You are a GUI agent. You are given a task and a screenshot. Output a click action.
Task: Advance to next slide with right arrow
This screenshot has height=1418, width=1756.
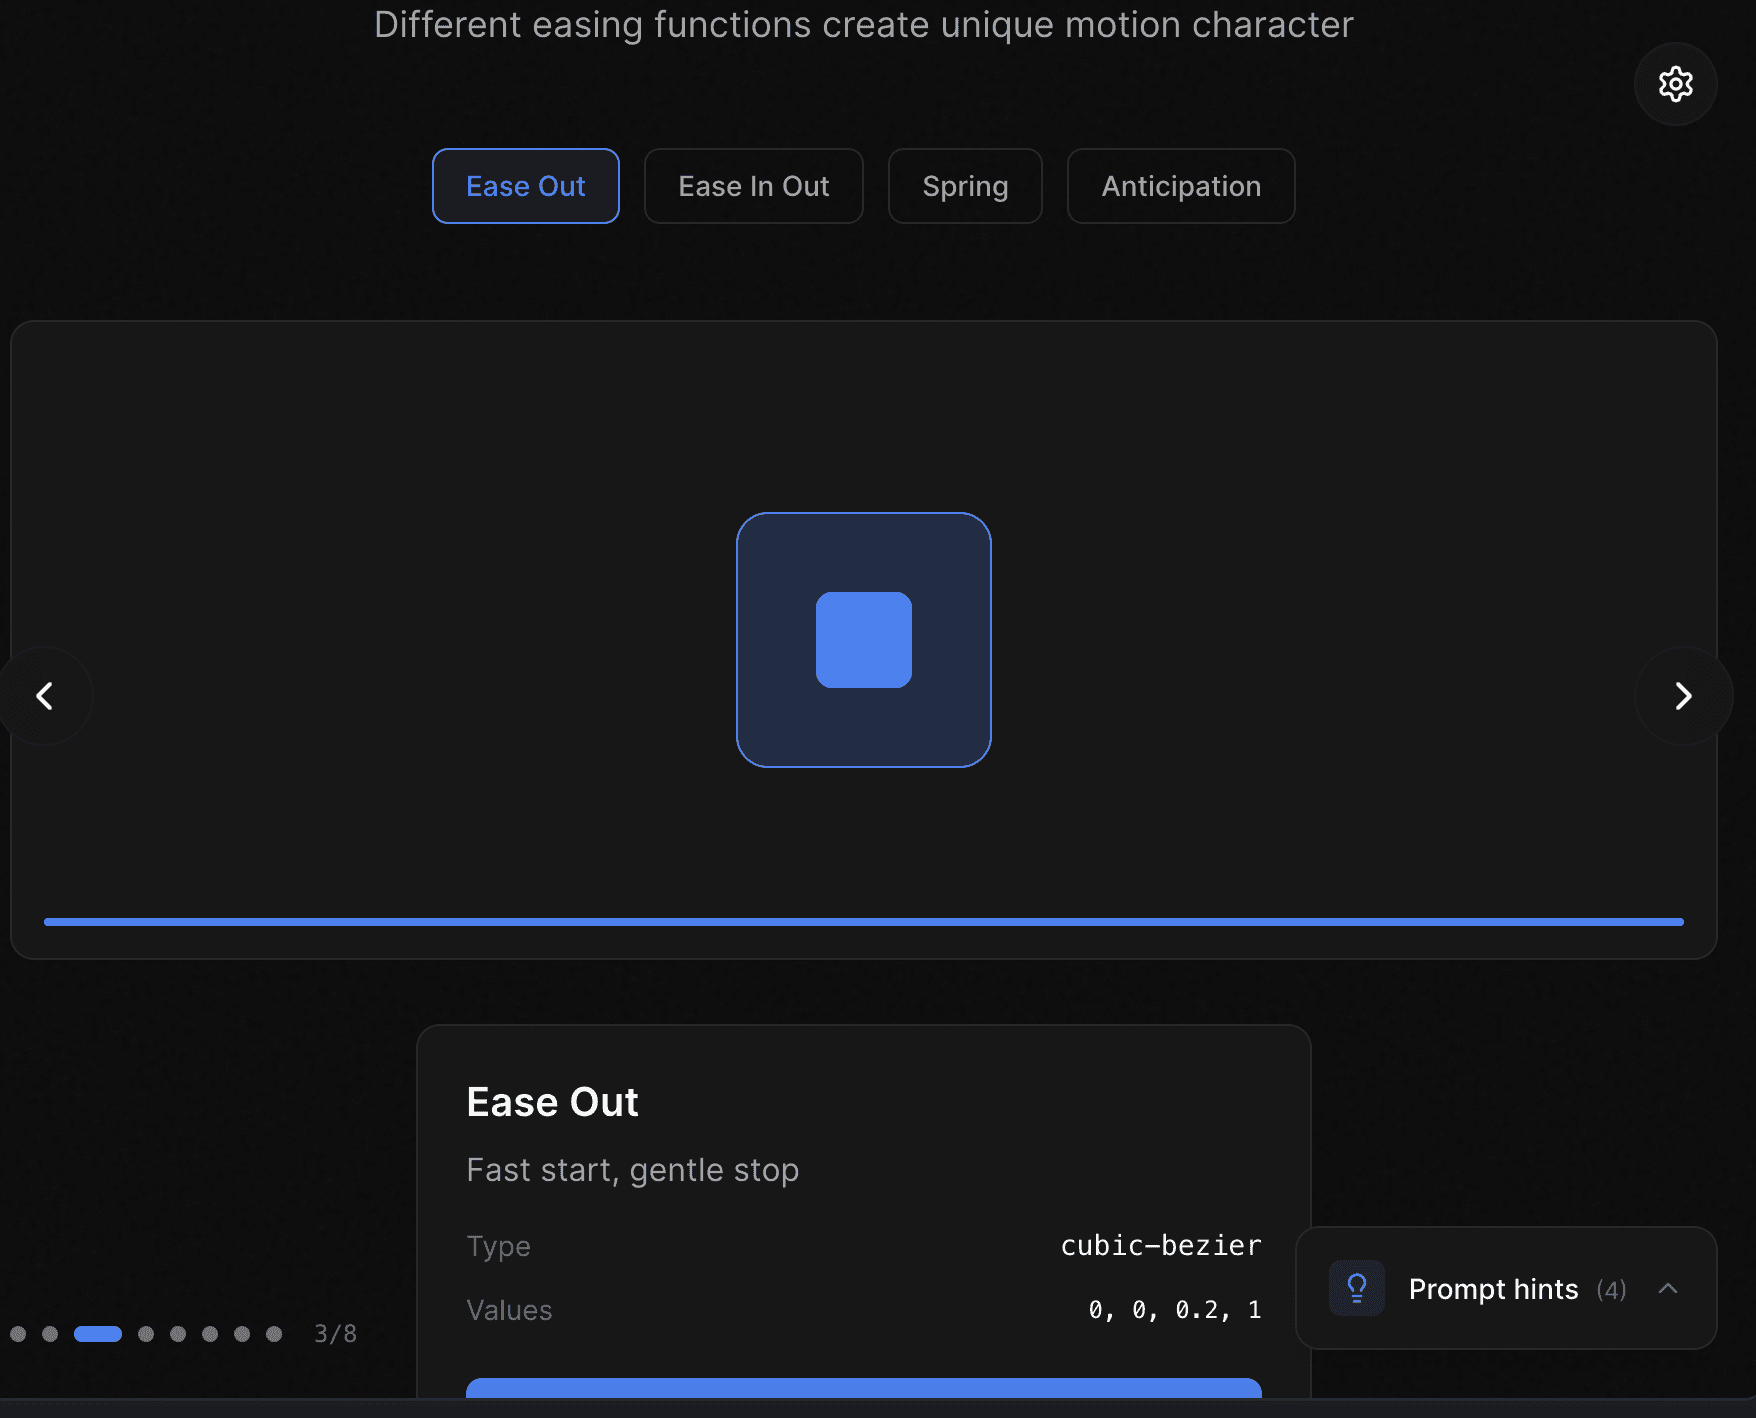[x=1684, y=696]
